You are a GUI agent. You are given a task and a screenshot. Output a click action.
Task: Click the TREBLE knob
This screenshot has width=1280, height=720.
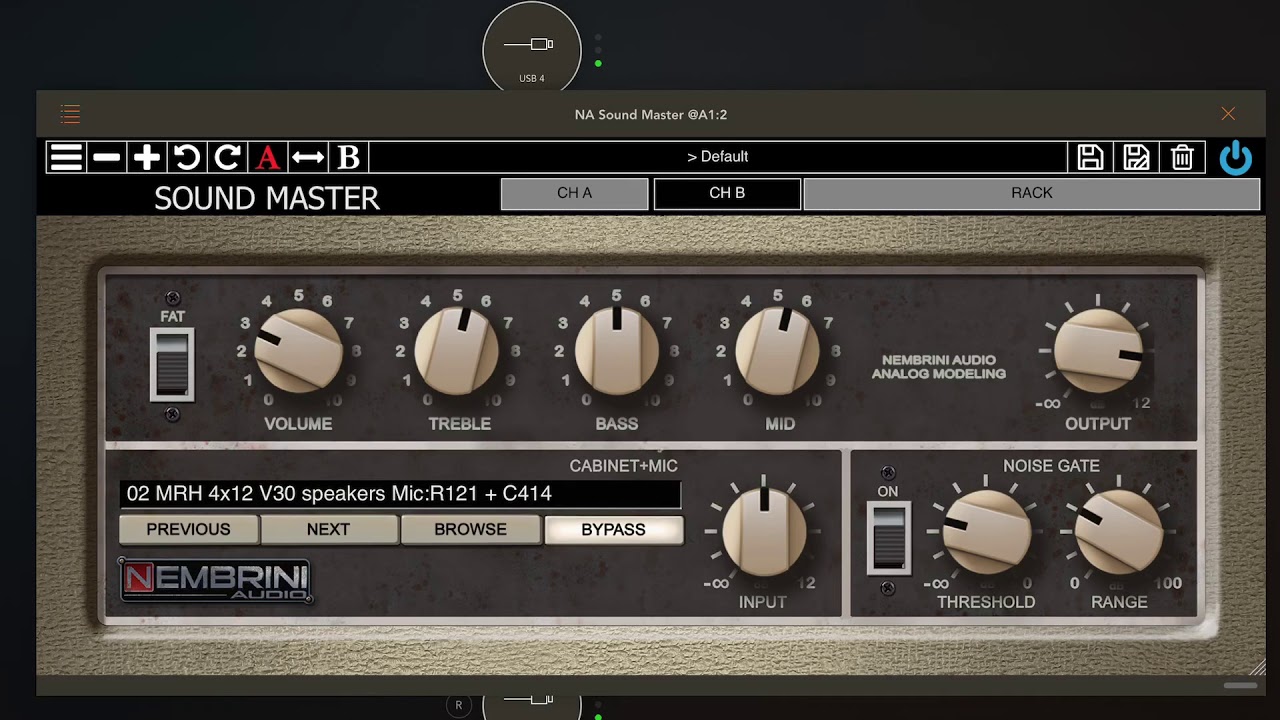pyautogui.click(x=457, y=350)
